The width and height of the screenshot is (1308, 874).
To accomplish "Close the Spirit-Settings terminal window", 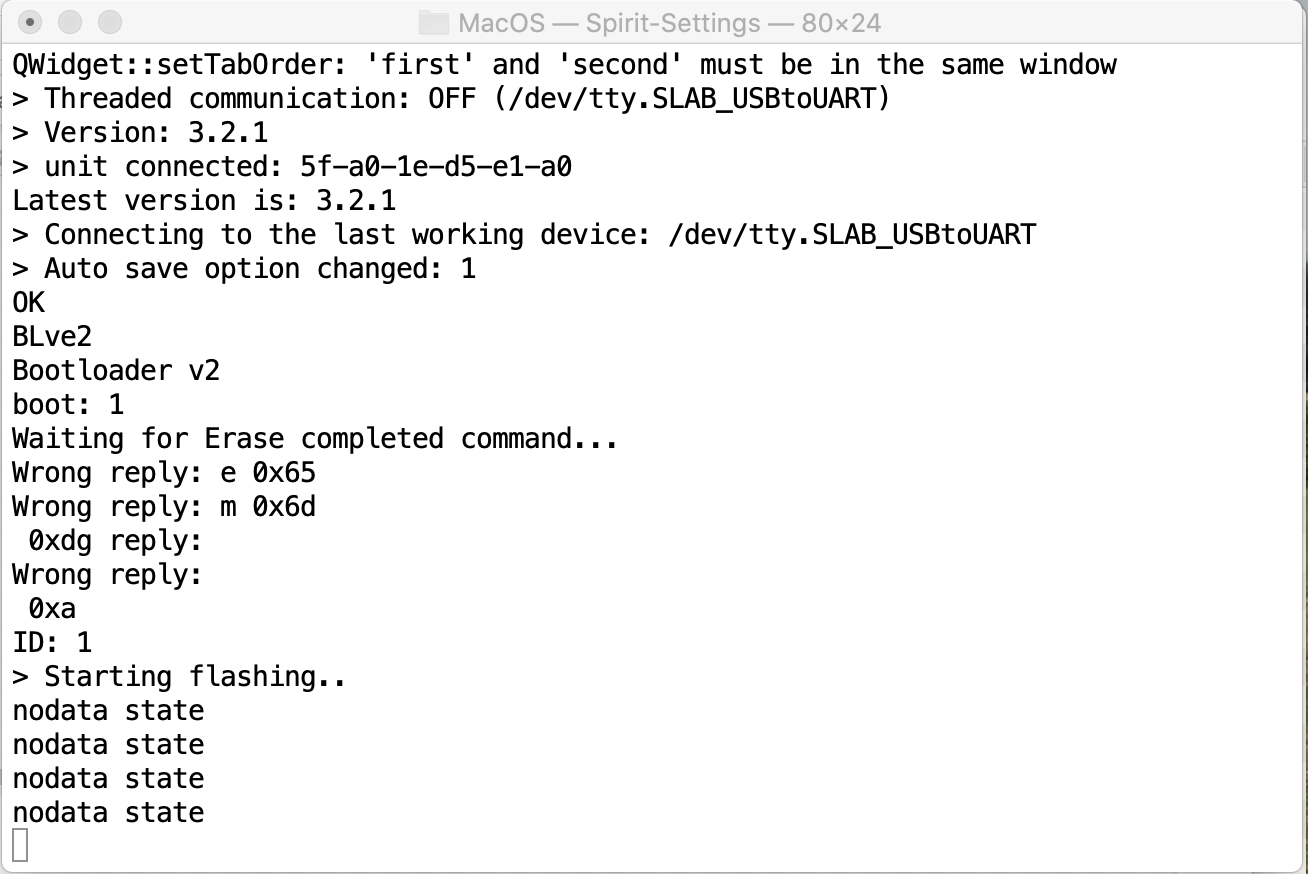I will tap(30, 22).
